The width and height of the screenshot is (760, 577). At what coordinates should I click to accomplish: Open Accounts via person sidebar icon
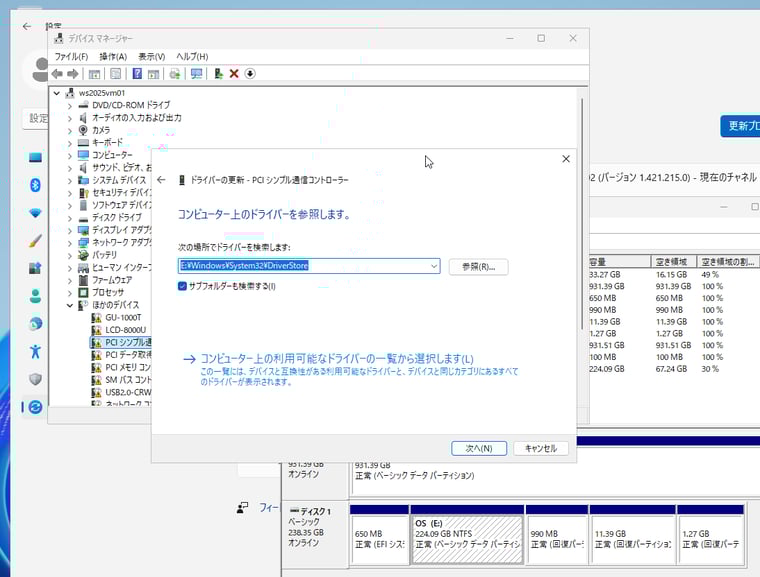pos(35,296)
